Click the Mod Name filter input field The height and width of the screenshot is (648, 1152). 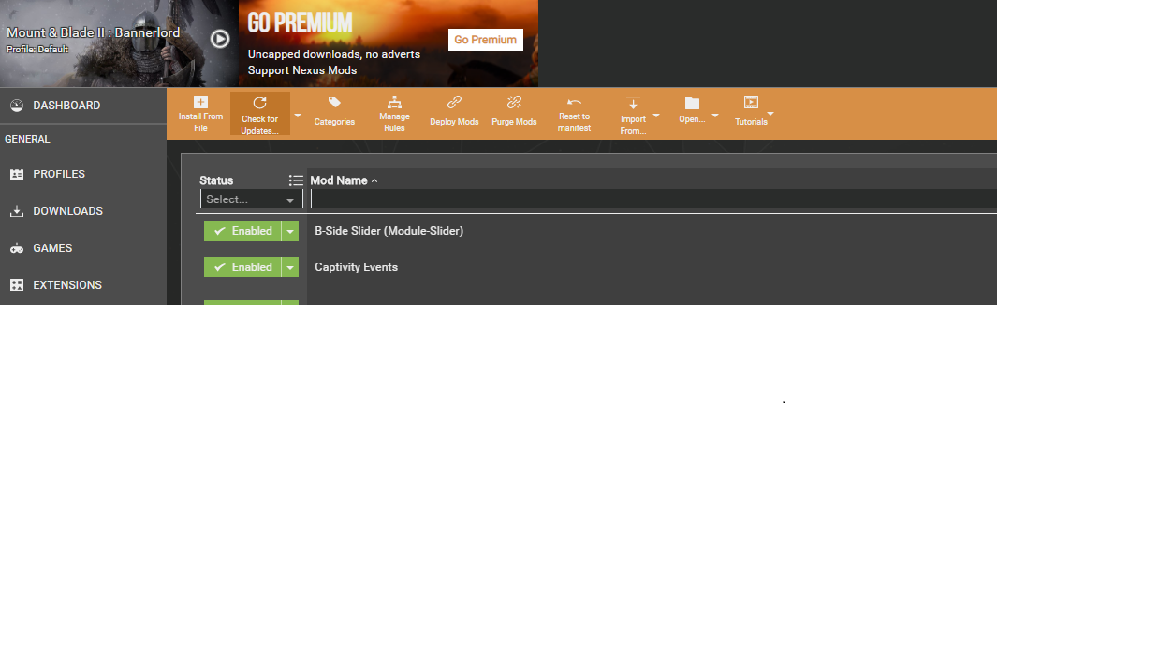pos(653,199)
